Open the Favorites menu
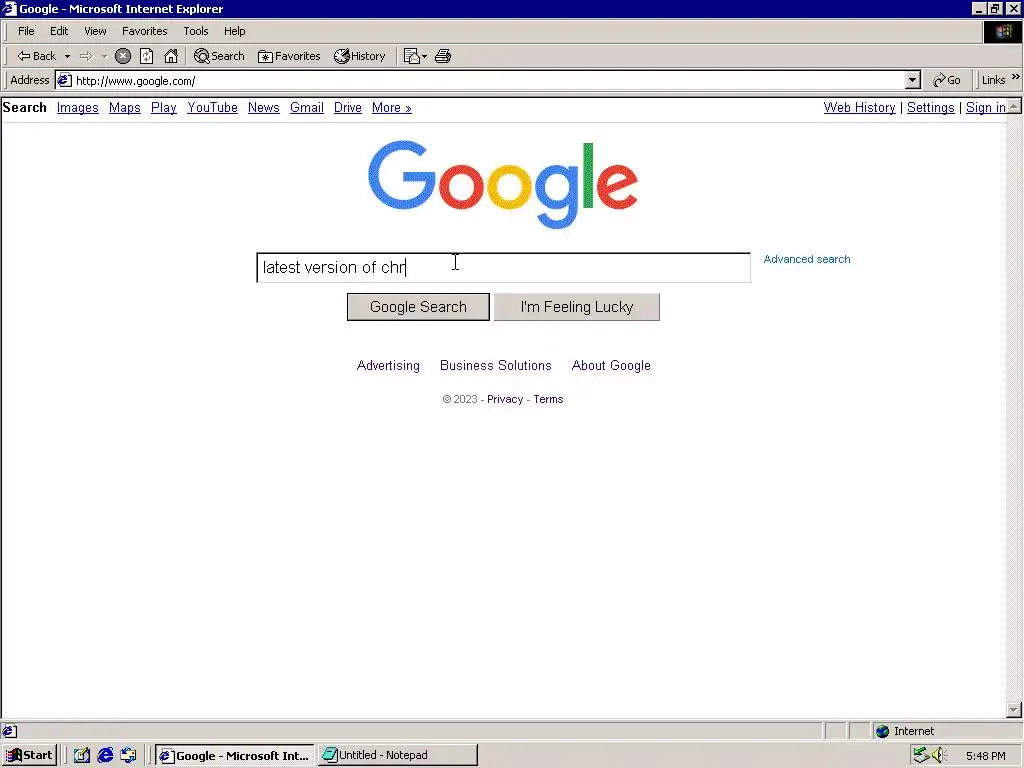This screenshot has width=1024, height=768. coord(144,31)
